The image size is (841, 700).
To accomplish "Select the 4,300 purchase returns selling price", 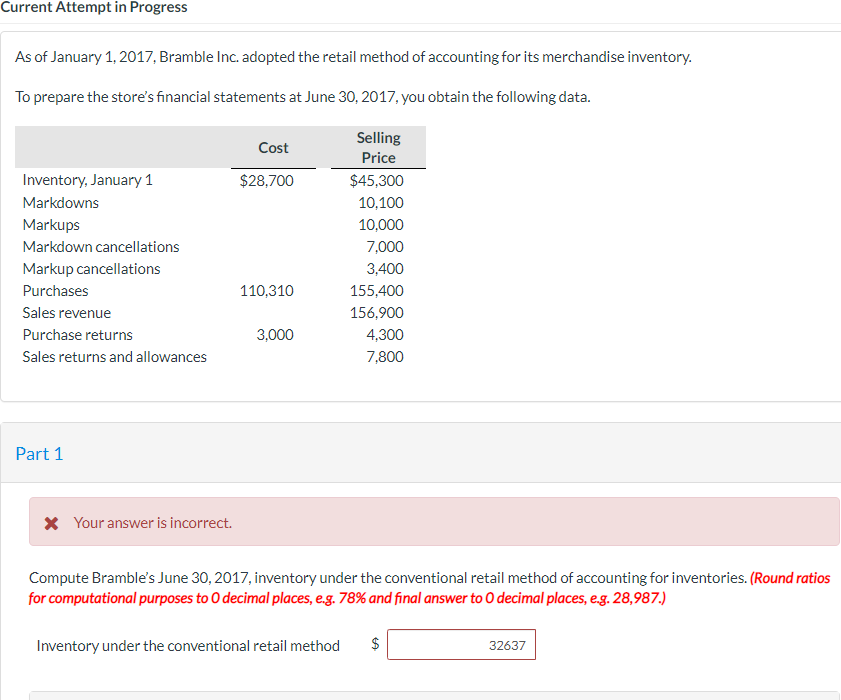I will point(385,335).
